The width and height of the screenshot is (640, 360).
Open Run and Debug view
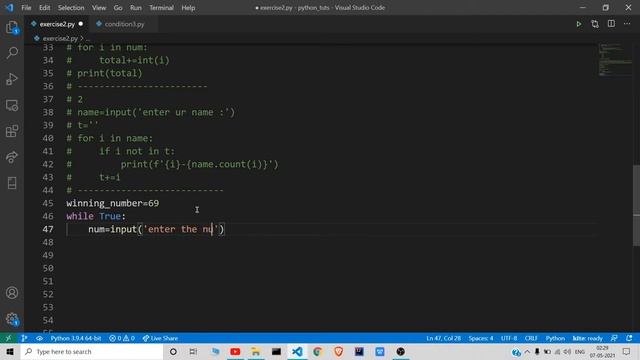12,79
